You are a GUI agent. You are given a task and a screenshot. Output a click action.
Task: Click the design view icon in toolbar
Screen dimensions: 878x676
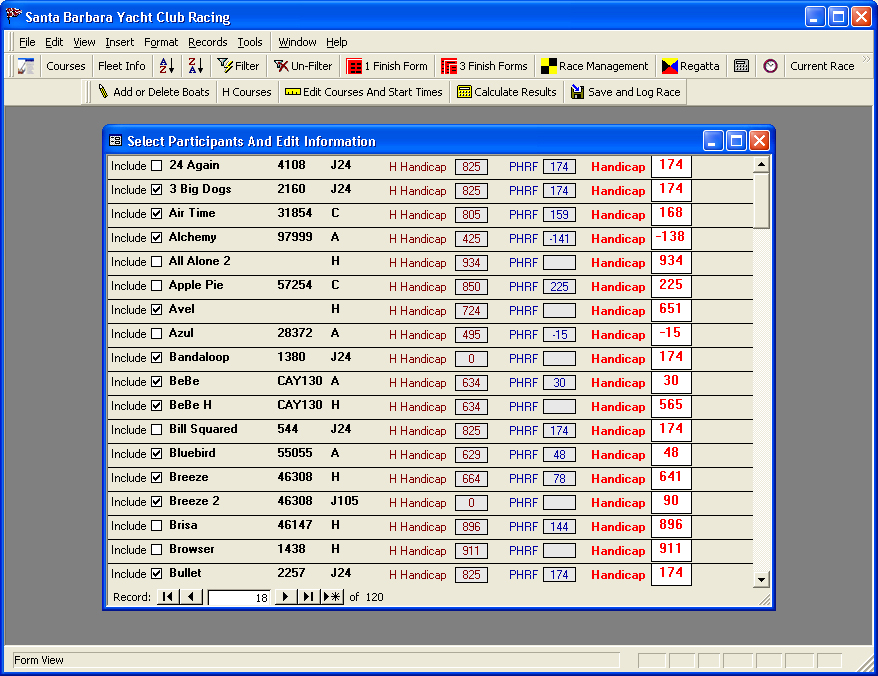point(26,66)
